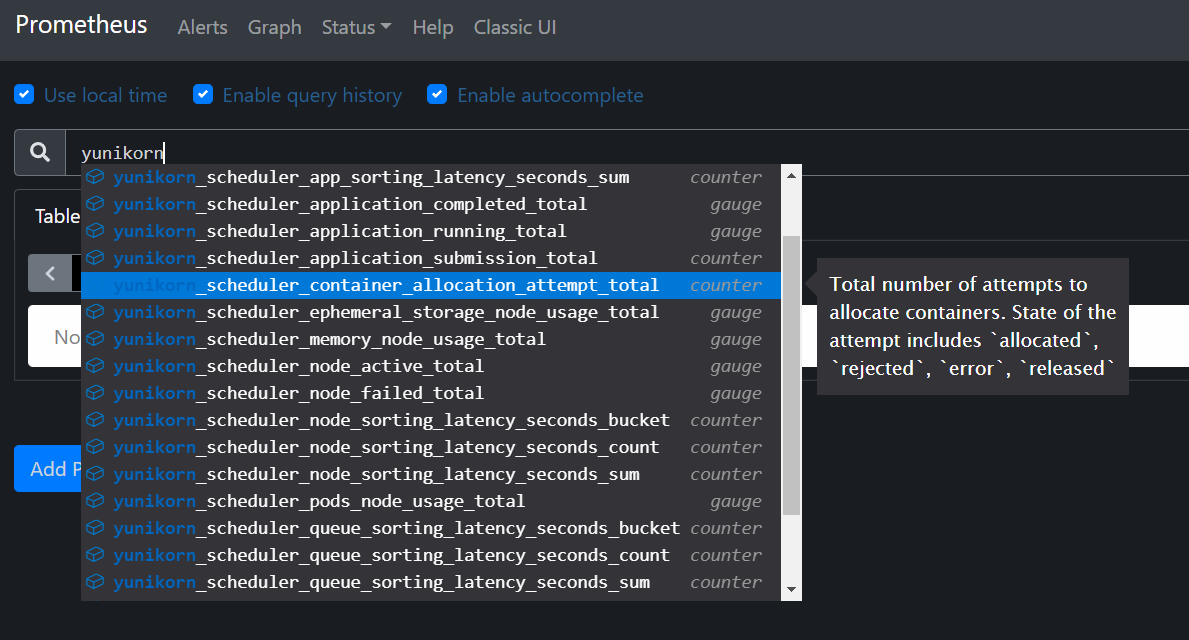Click cube icon beside pods_node_usage_total metric
Viewport: 1189px width, 640px height.
[95, 501]
